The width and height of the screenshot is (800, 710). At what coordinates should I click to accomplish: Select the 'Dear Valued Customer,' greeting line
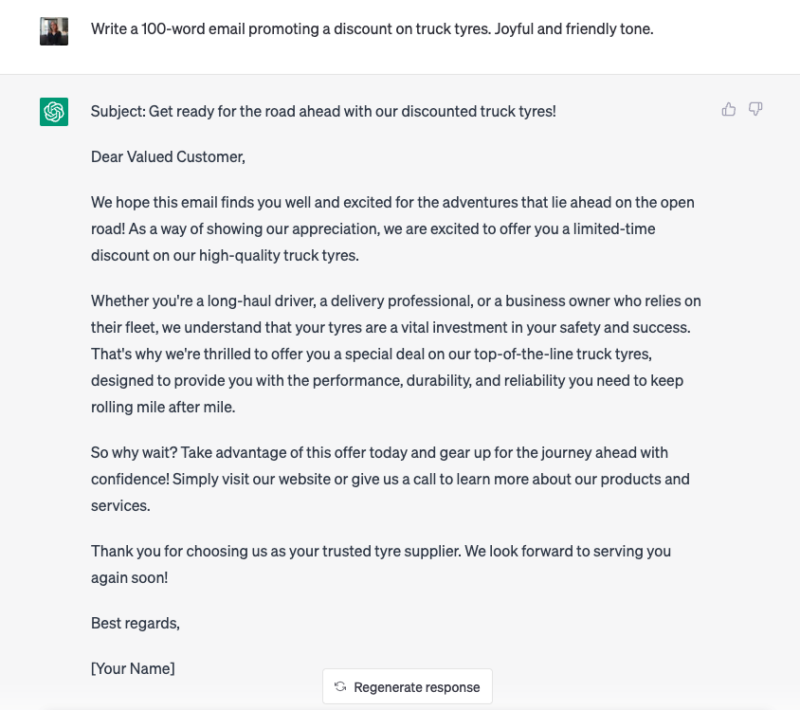168,157
